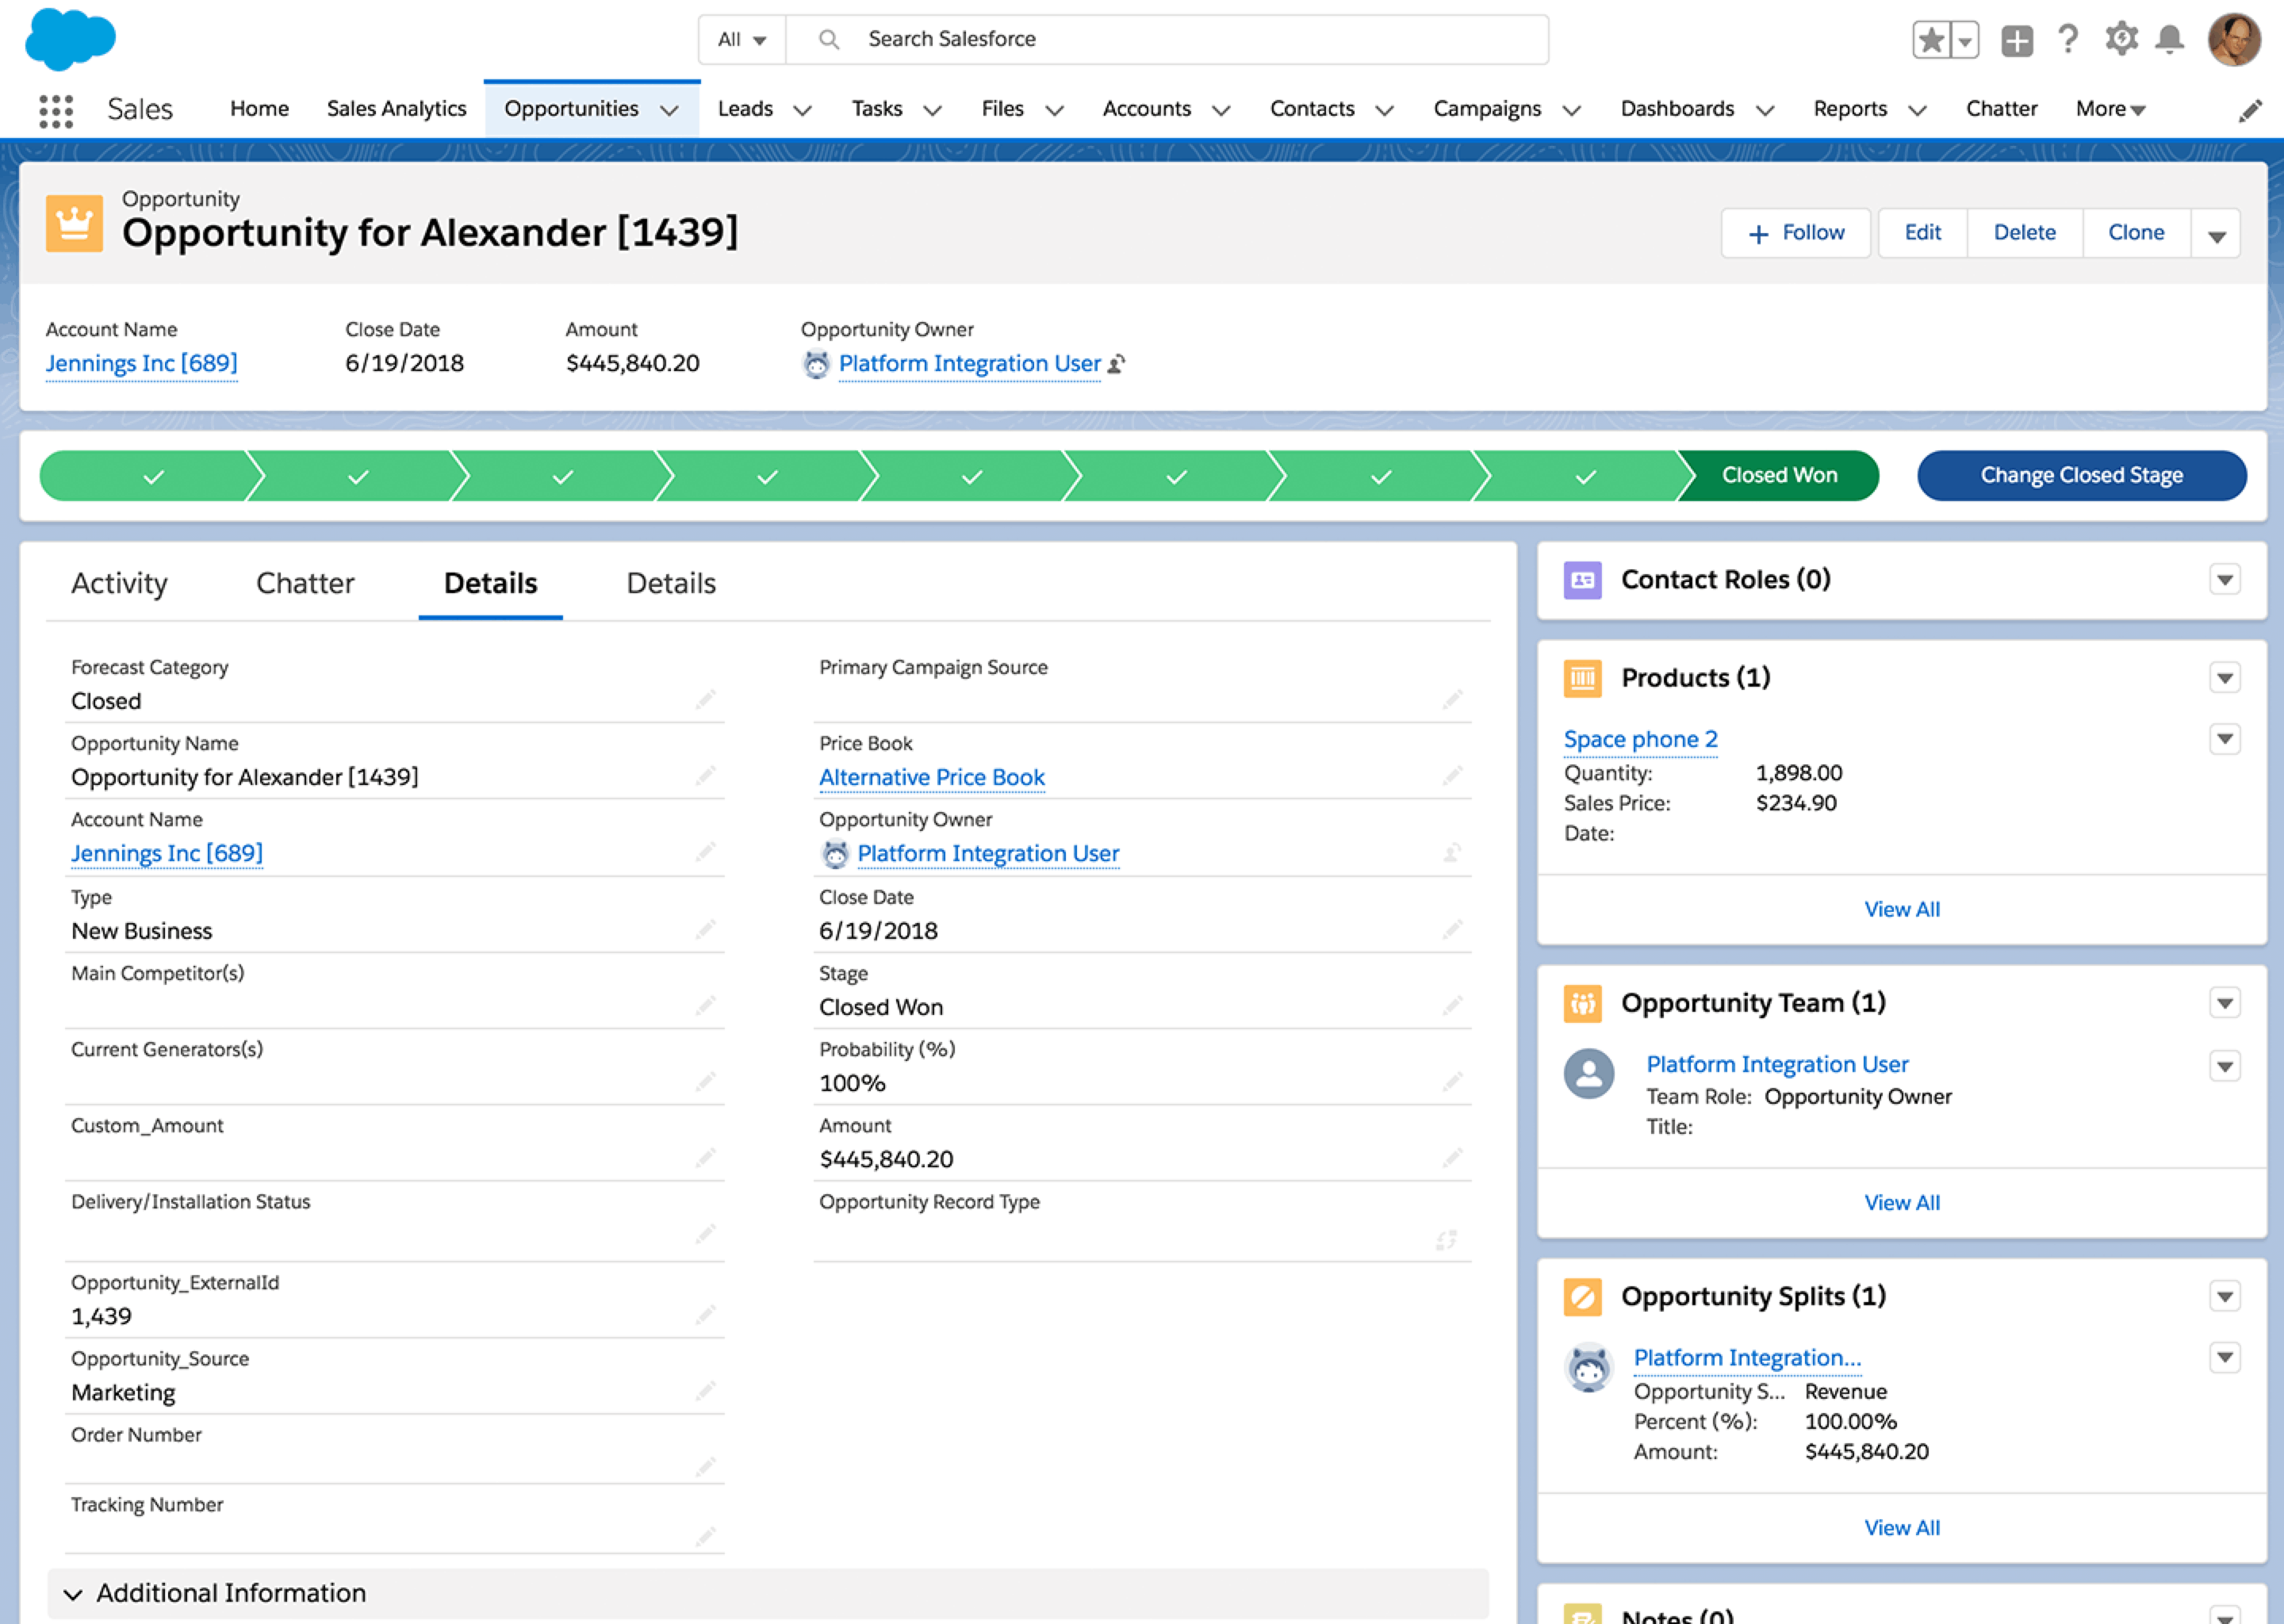
Task: Open the user avatar profile menu
Action: pyautogui.click(x=2233, y=40)
